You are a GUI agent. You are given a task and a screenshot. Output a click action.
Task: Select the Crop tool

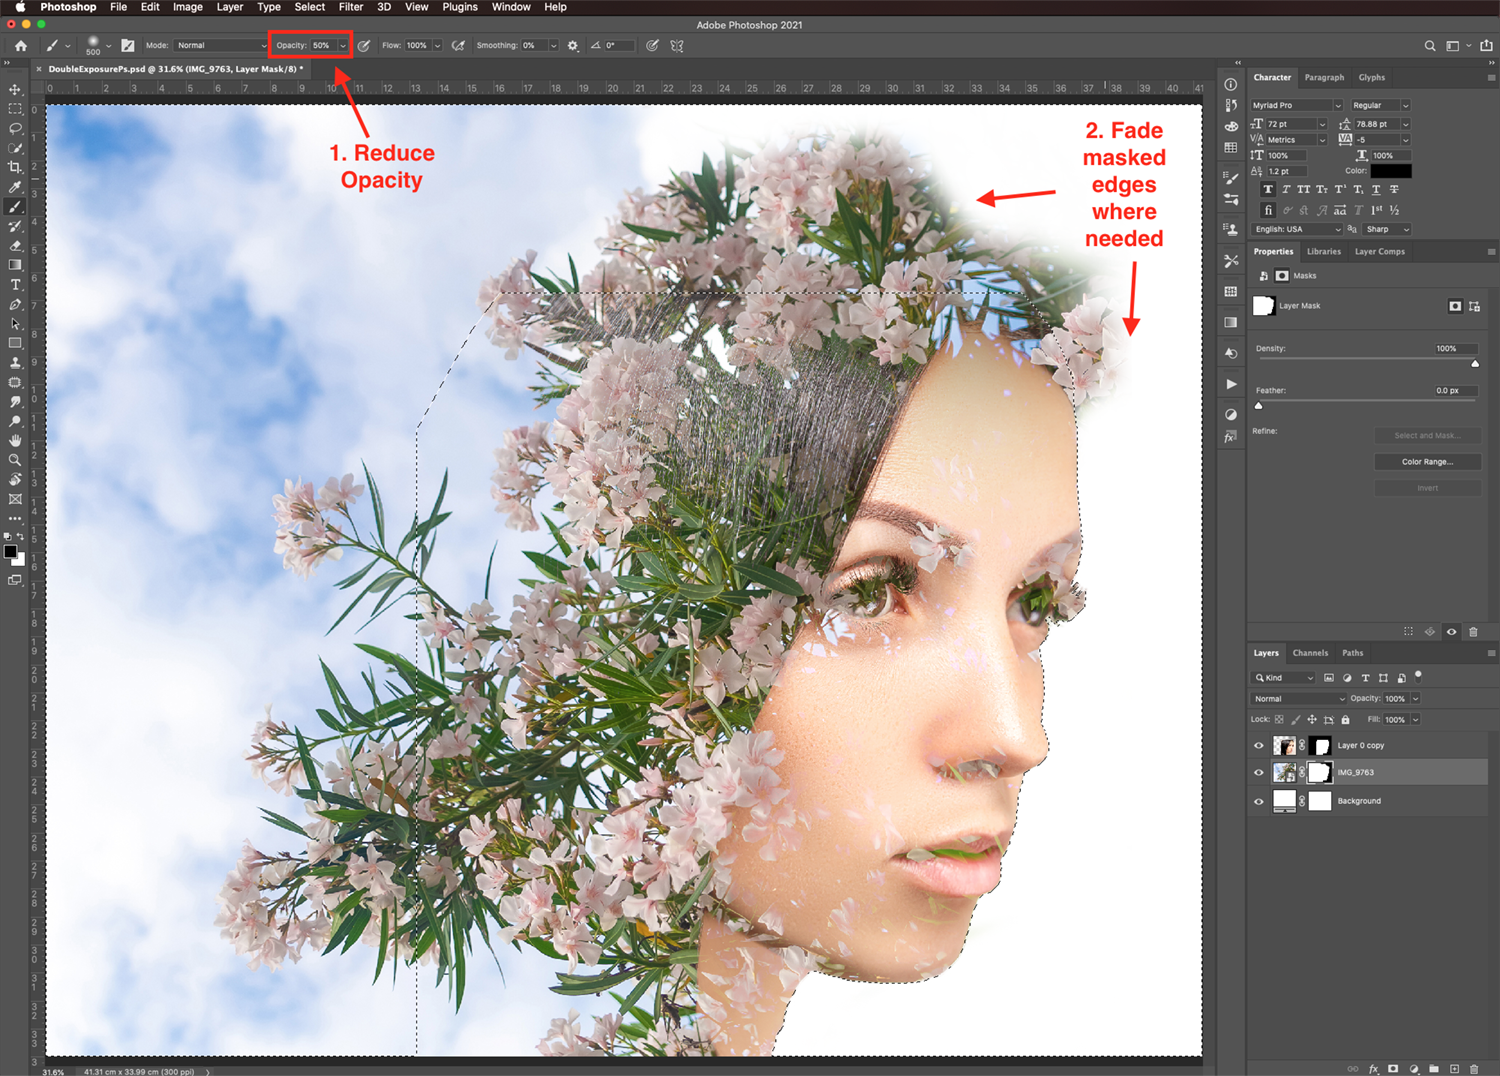pos(15,168)
